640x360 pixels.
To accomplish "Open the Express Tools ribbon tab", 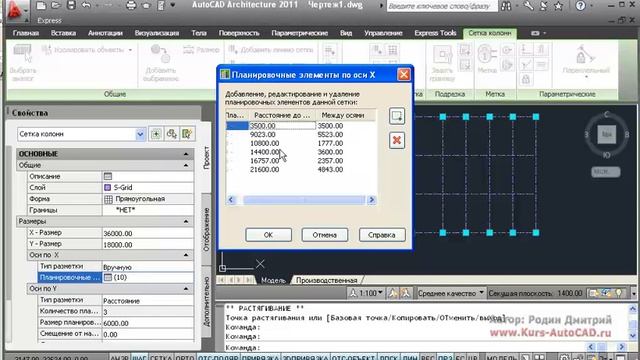I will tap(435, 33).
